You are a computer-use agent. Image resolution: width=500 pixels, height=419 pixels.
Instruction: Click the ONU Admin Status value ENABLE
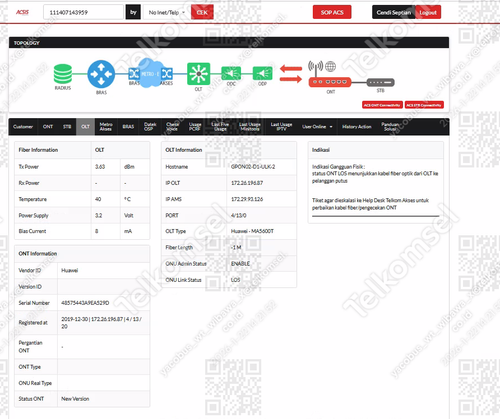point(240,264)
